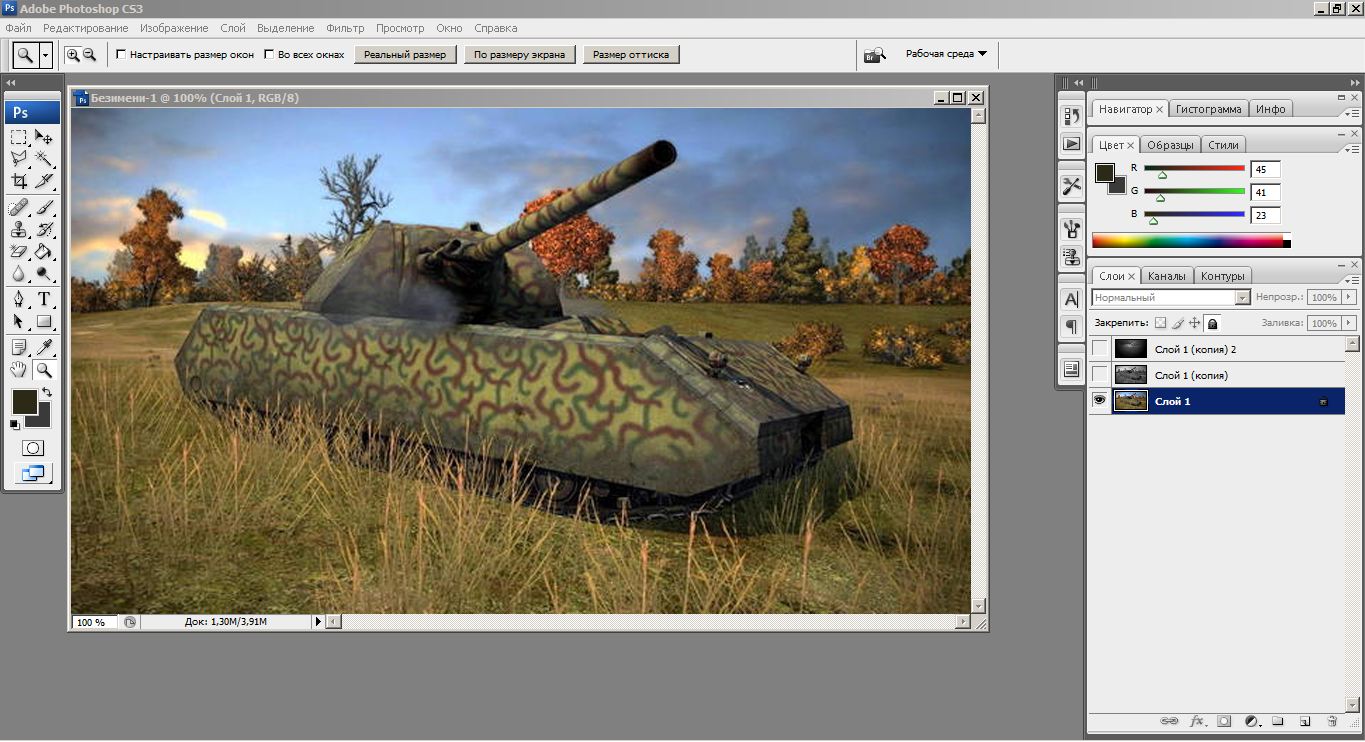Change the screen mode in the toolbox
The width and height of the screenshot is (1365, 742).
[x=32, y=473]
